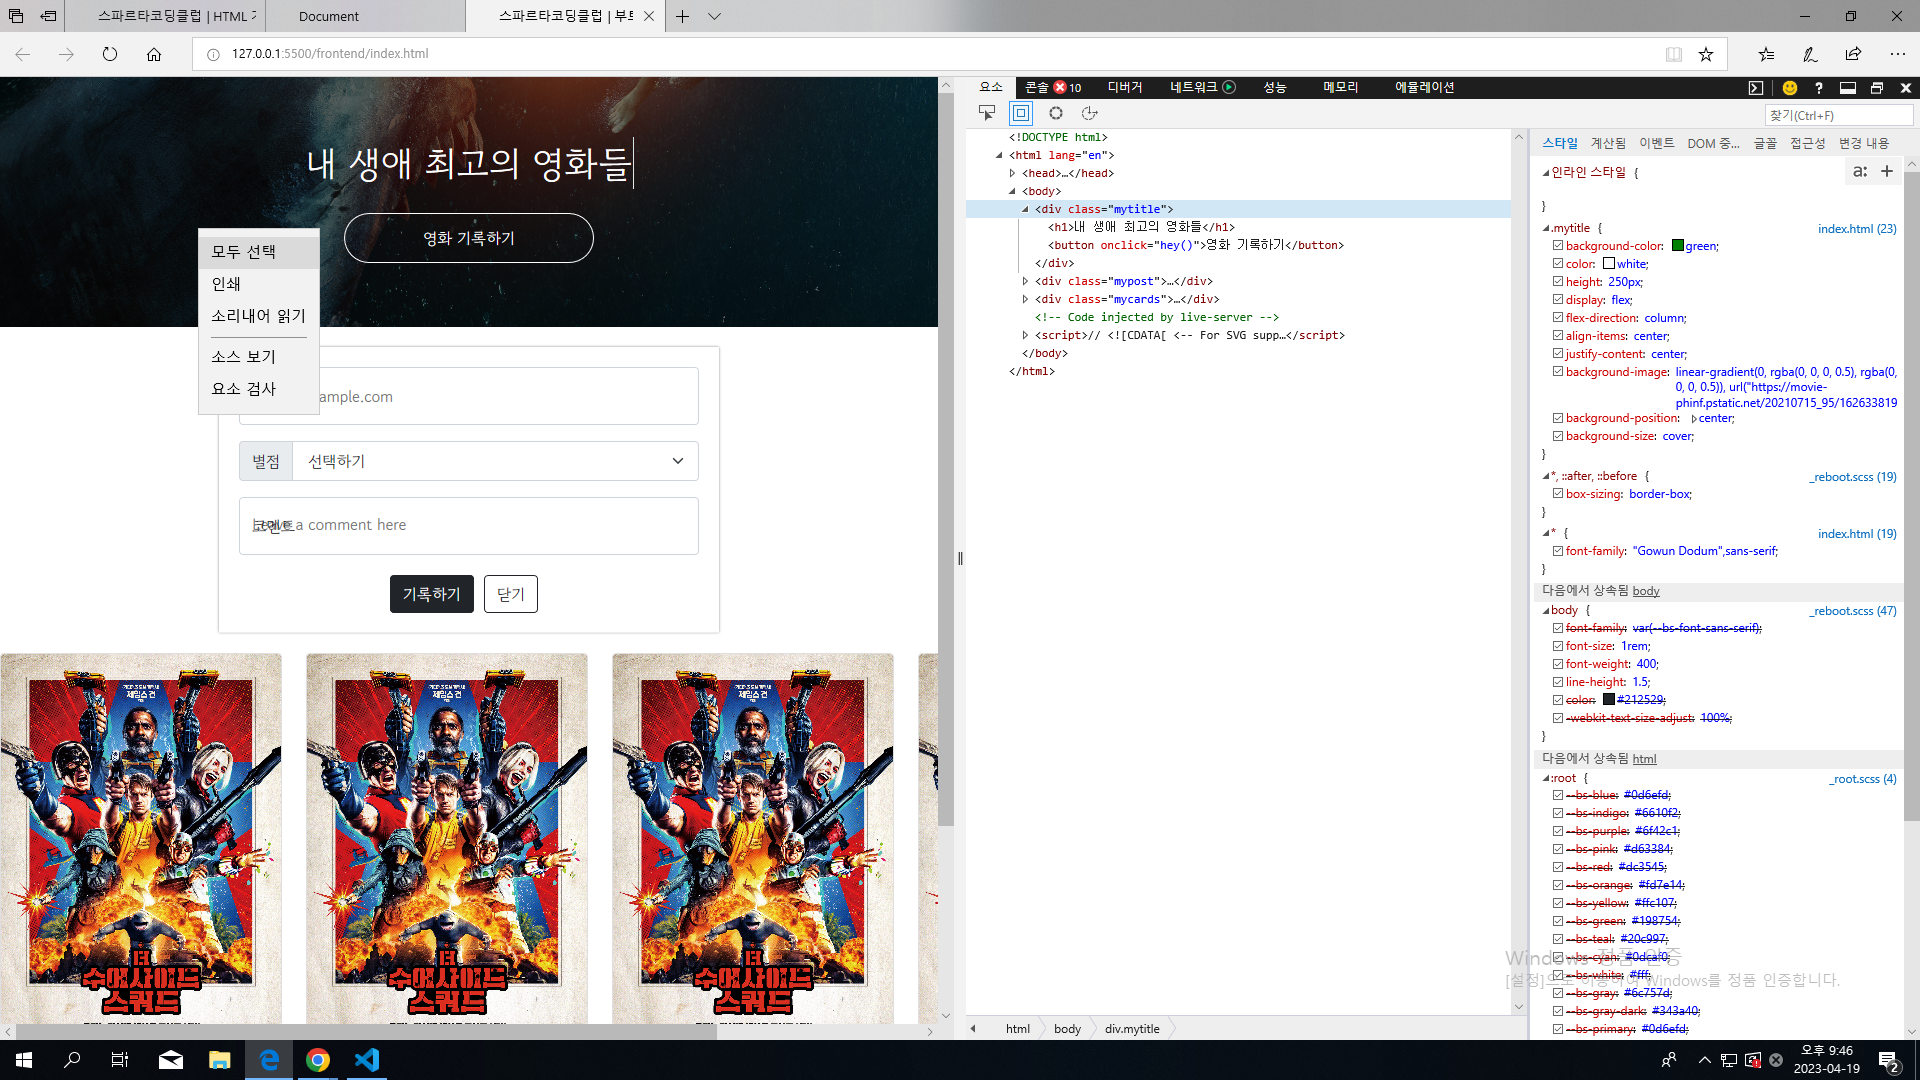
Task: Open Windows Start menu
Action: (x=24, y=1060)
